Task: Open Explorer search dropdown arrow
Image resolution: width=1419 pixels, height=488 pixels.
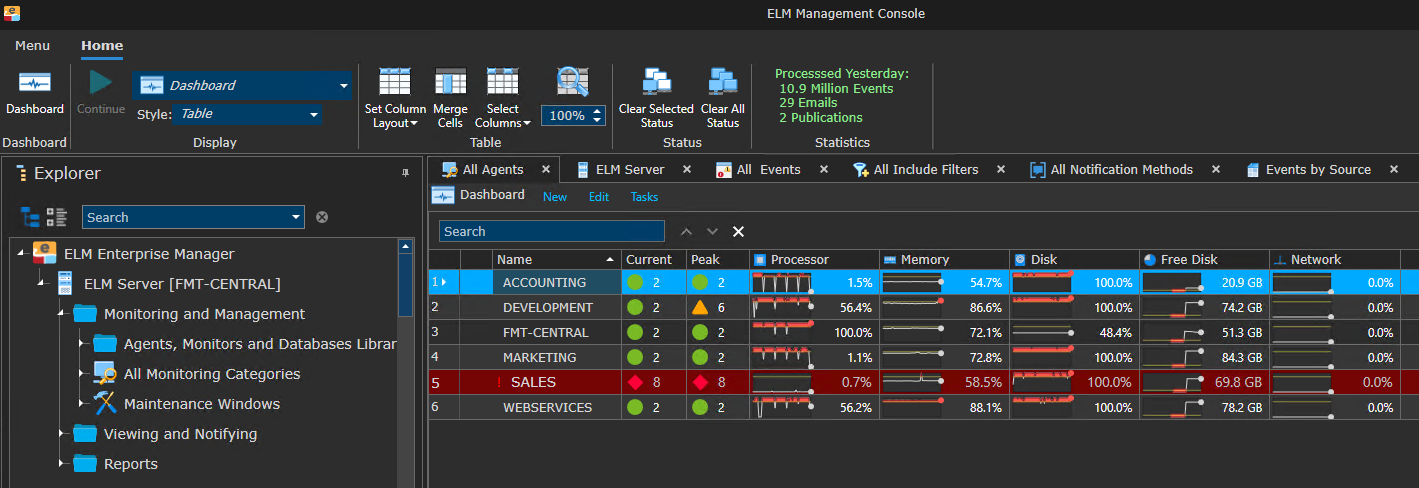Action: pos(295,217)
